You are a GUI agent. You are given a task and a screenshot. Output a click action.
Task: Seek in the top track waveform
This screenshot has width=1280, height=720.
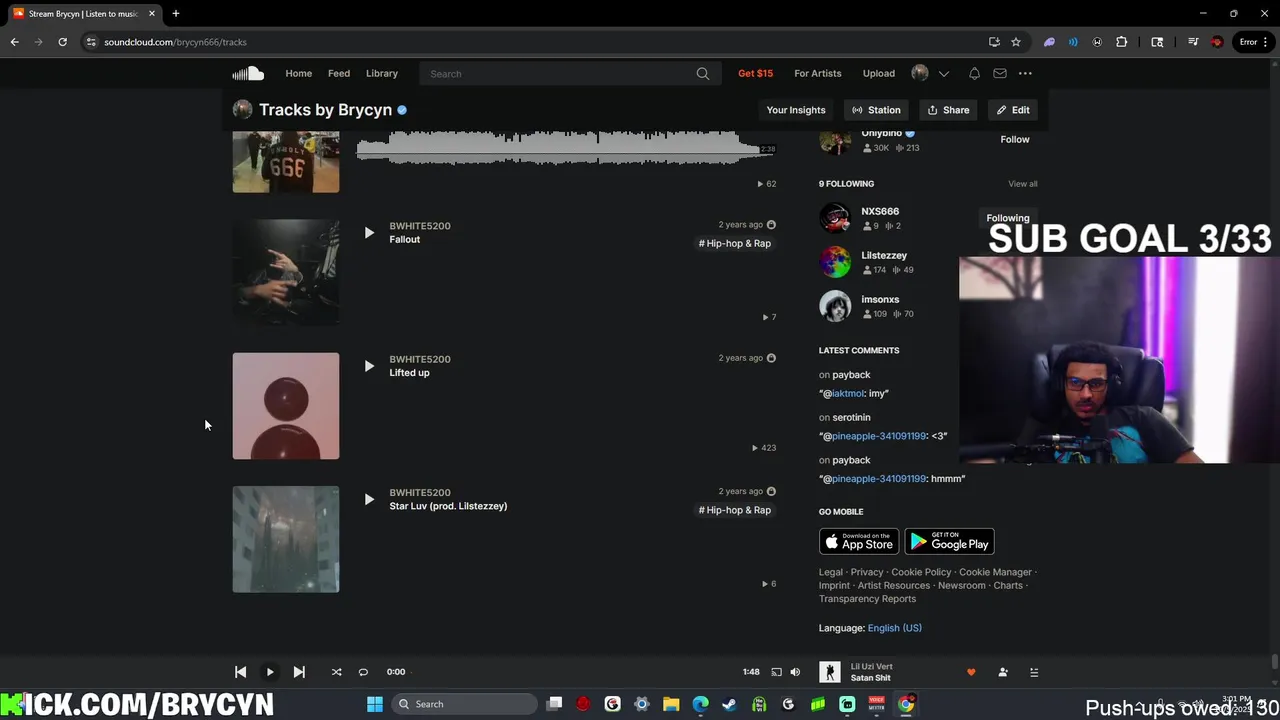tap(566, 148)
